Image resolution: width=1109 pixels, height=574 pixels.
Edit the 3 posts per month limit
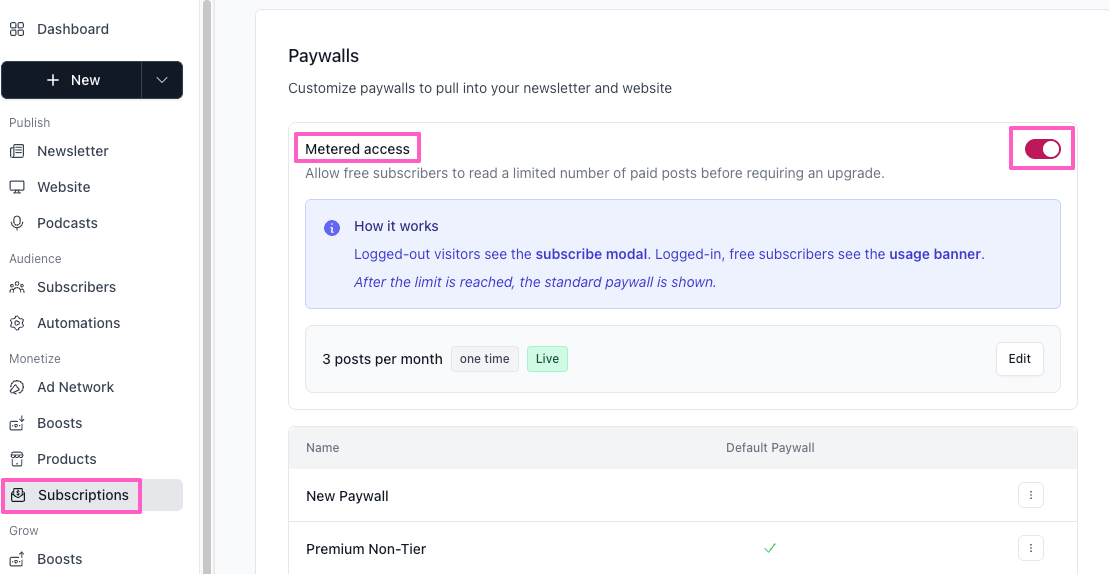click(1019, 359)
